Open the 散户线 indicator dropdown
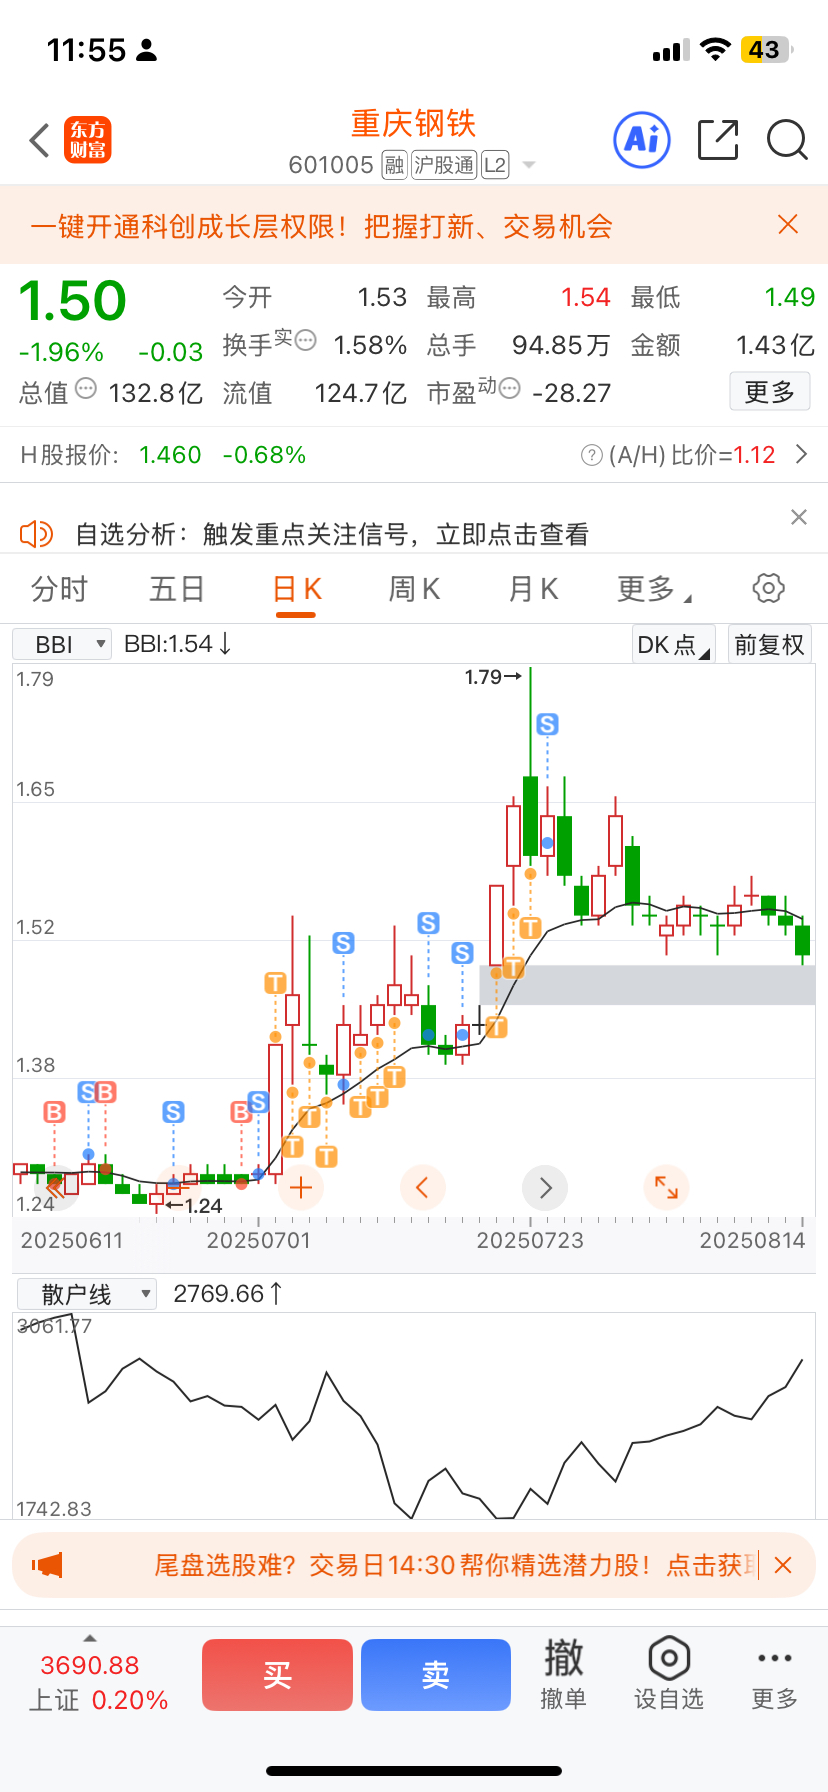The height and width of the screenshot is (1792, 828). pyautogui.click(x=87, y=1294)
